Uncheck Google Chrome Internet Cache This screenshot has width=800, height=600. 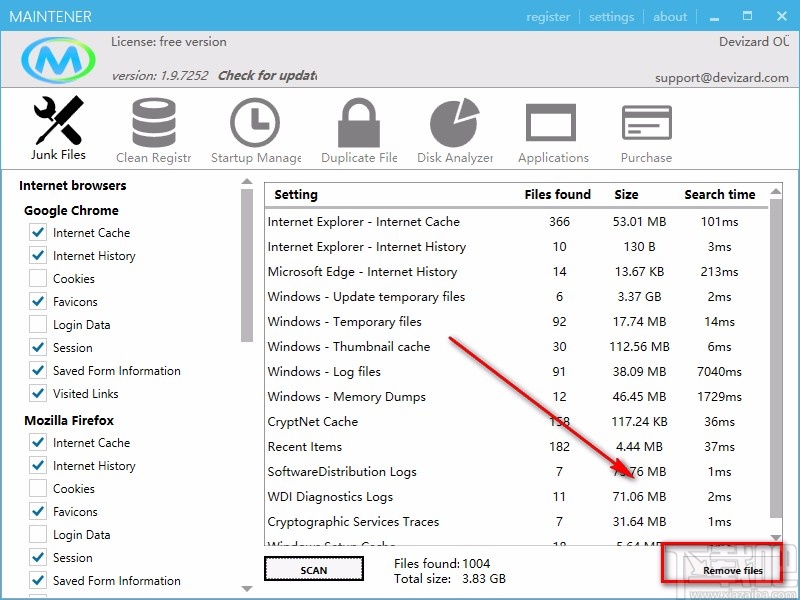click(38, 233)
